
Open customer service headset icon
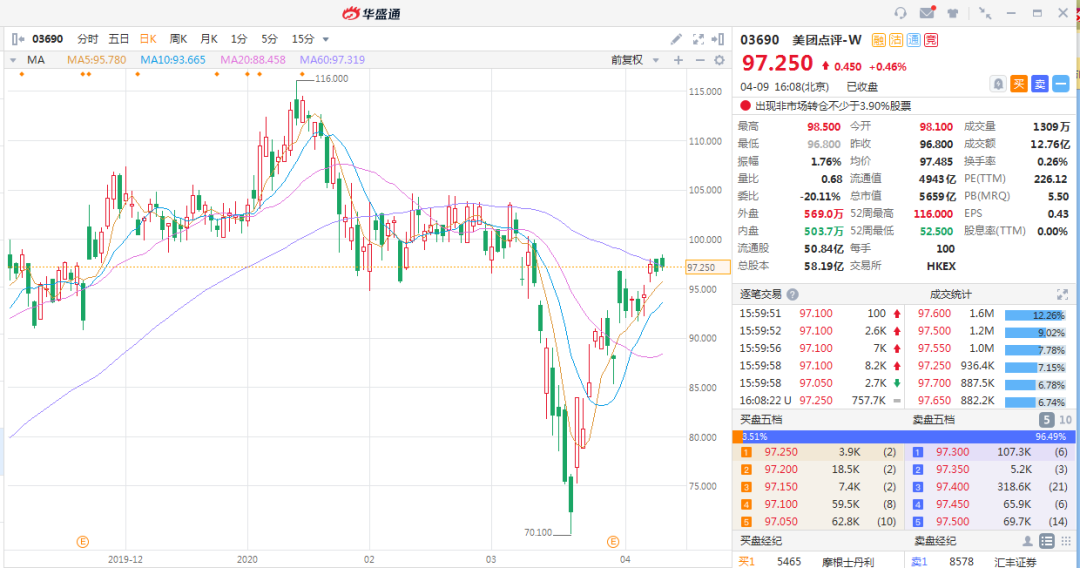[x=900, y=13]
